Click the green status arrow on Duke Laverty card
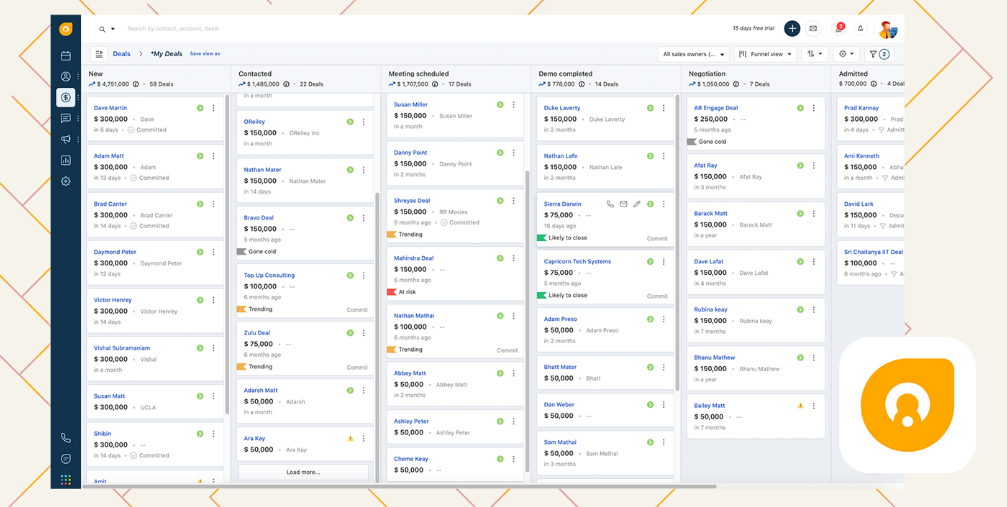This screenshot has height=507, width=1007. (x=650, y=108)
